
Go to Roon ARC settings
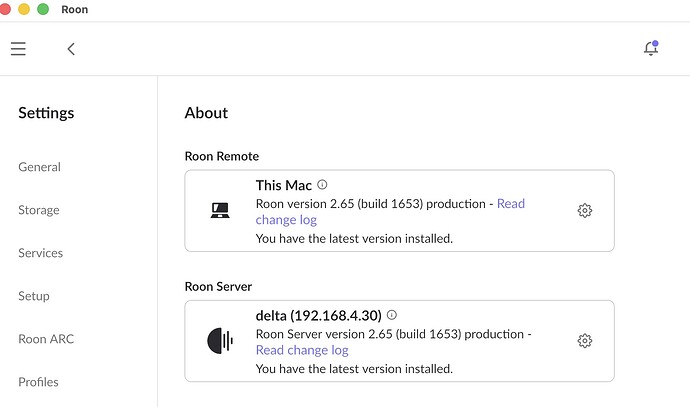click(x=46, y=339)
